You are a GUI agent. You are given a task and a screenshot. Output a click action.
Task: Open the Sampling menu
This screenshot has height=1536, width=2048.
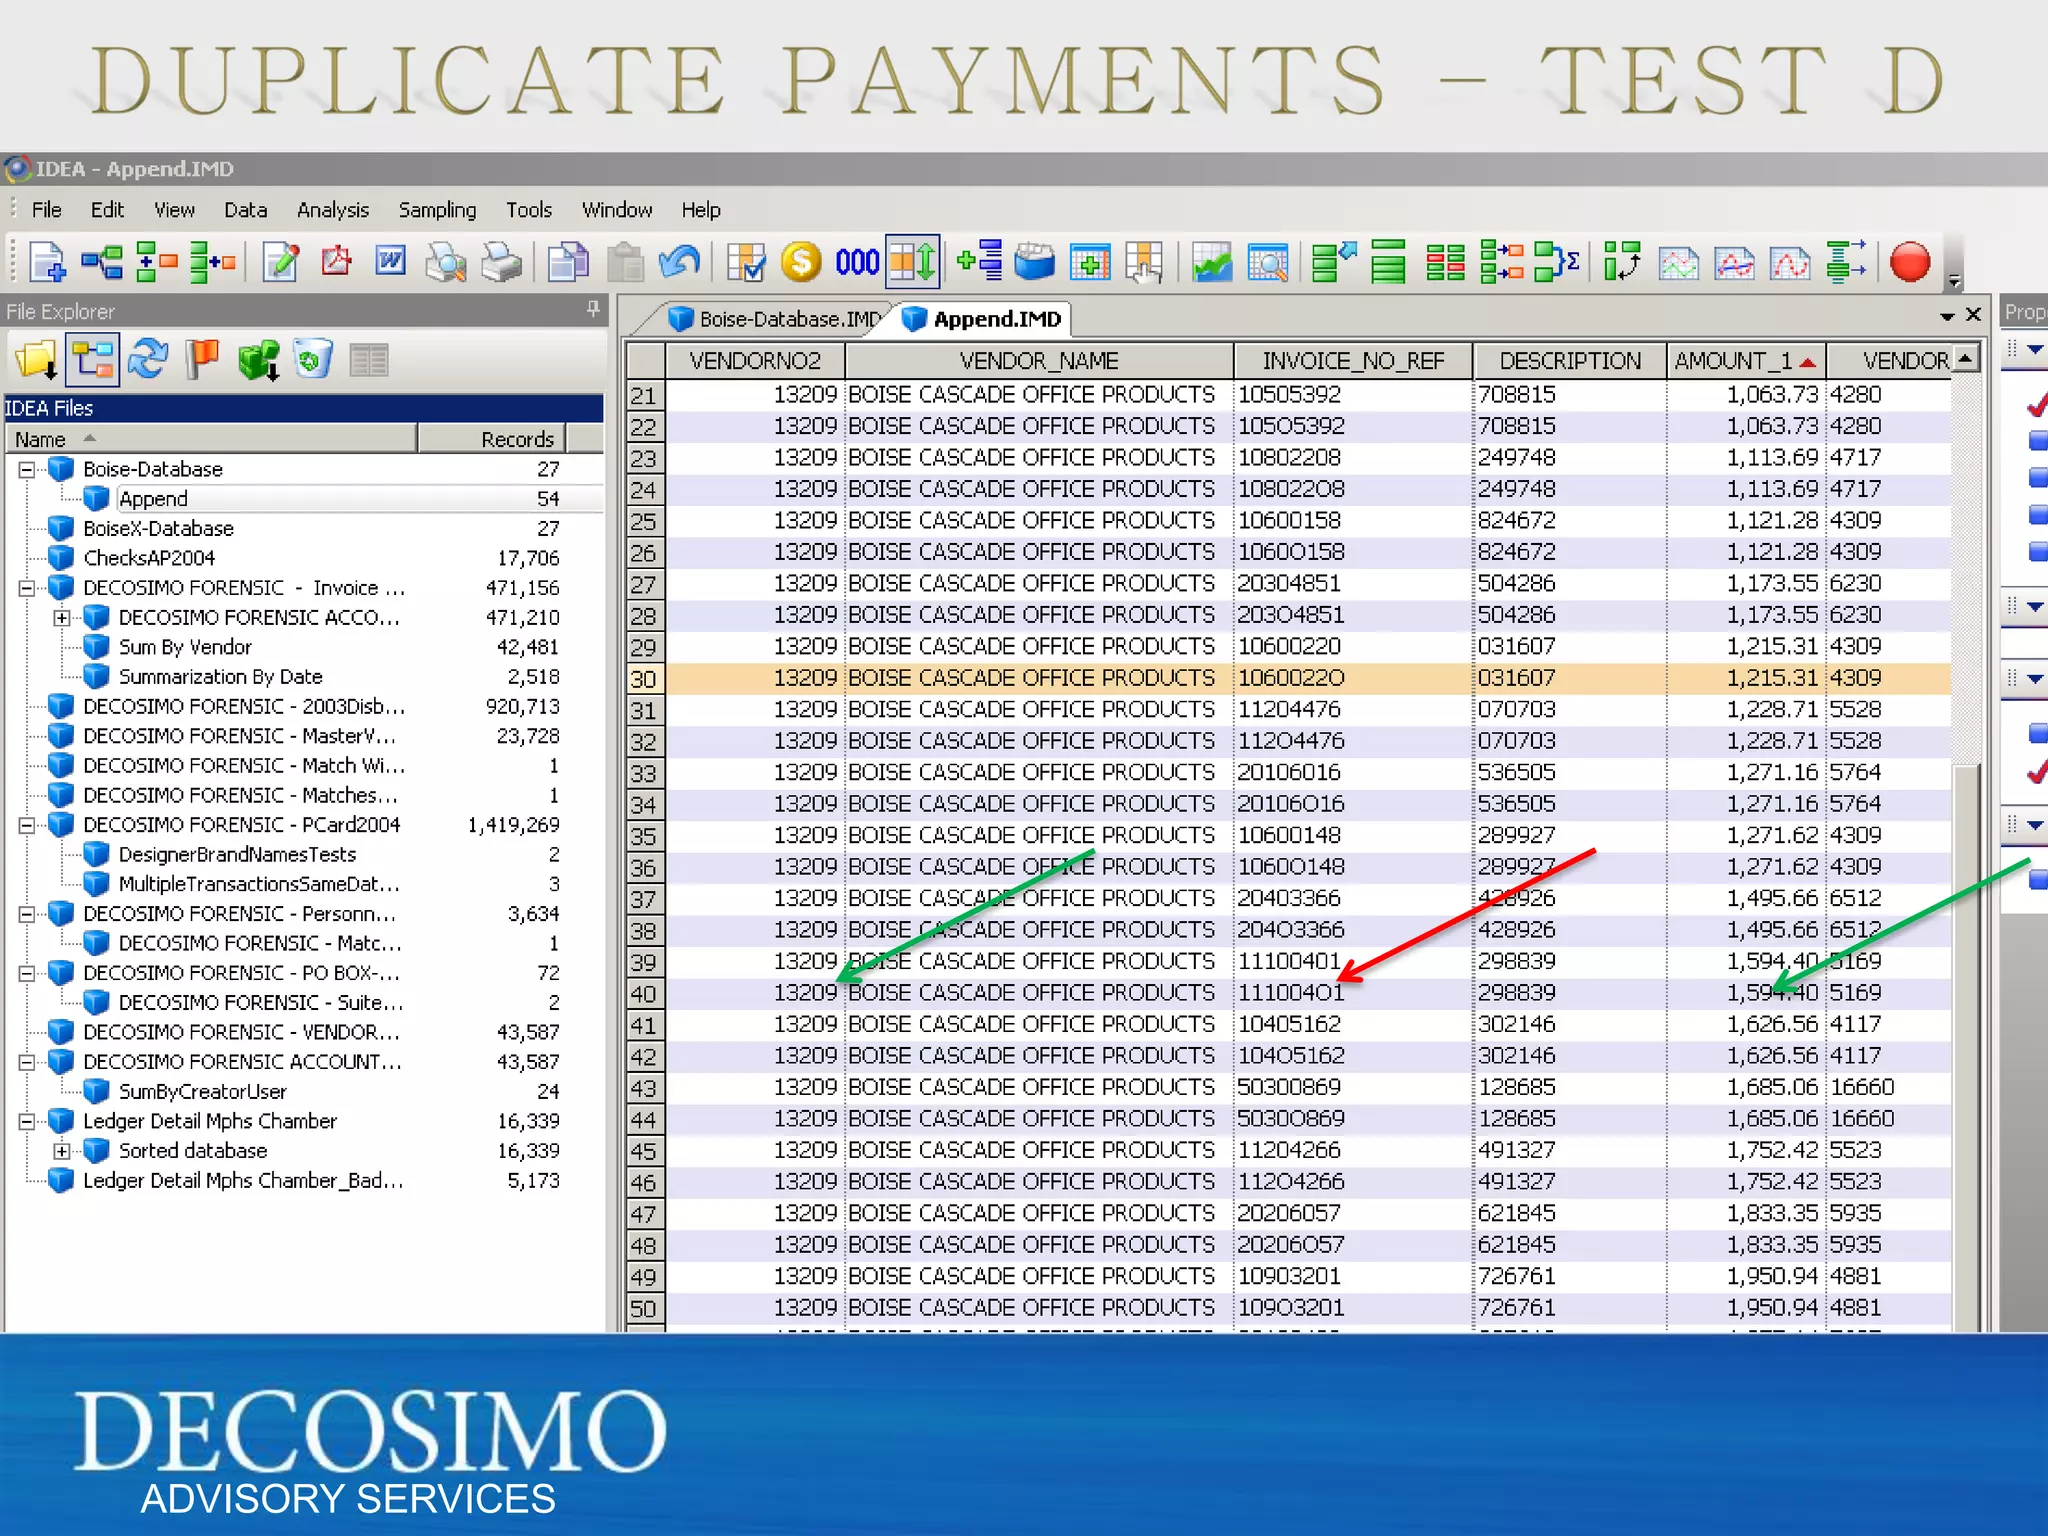click(x=437, y=210)
